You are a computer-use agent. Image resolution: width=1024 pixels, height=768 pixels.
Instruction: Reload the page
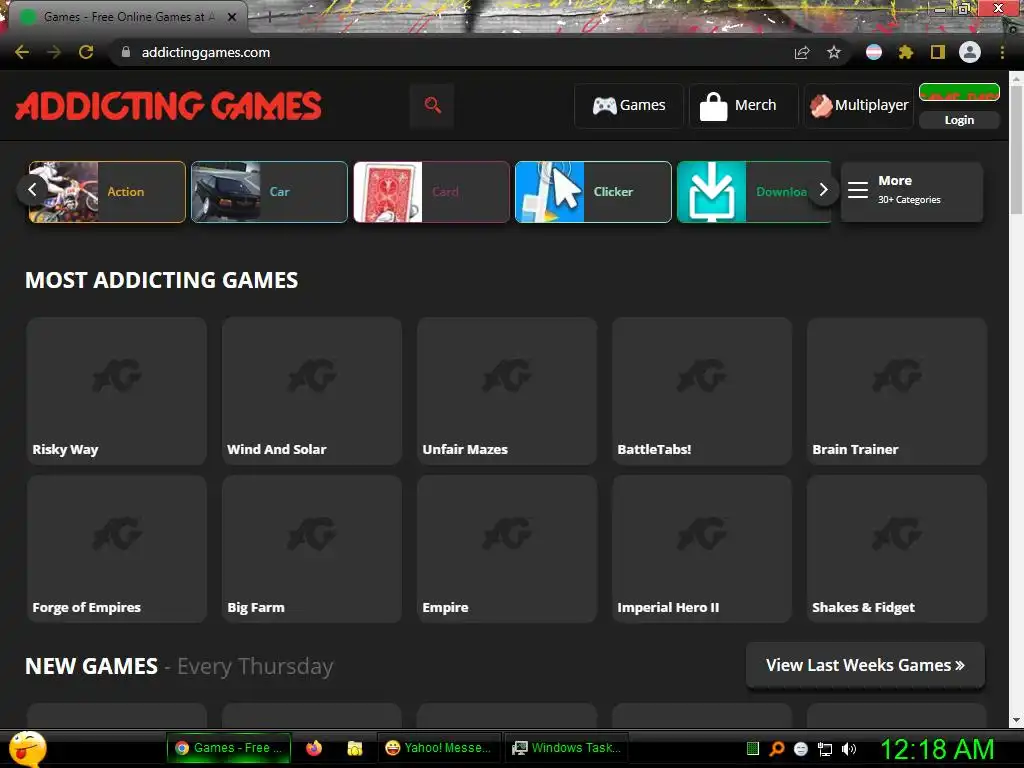(86, 52)
